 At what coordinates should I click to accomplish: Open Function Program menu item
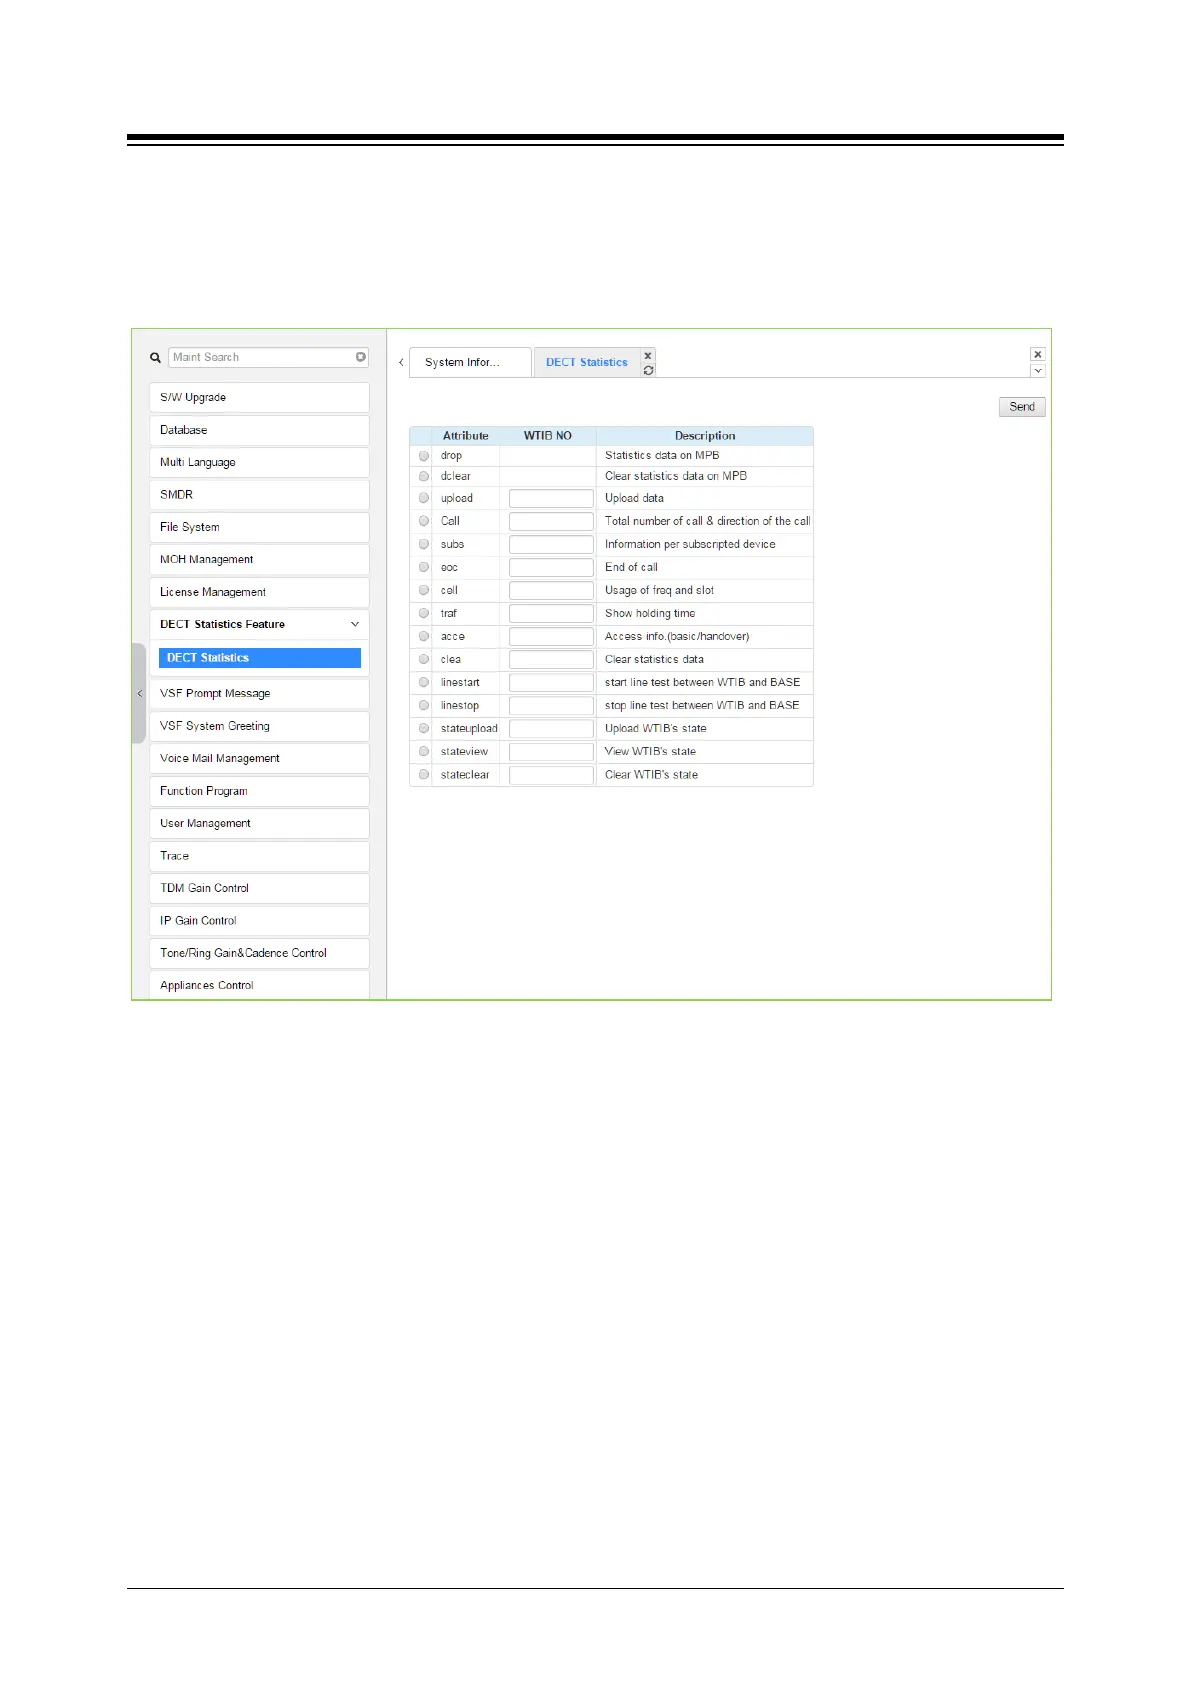point(259,791)
